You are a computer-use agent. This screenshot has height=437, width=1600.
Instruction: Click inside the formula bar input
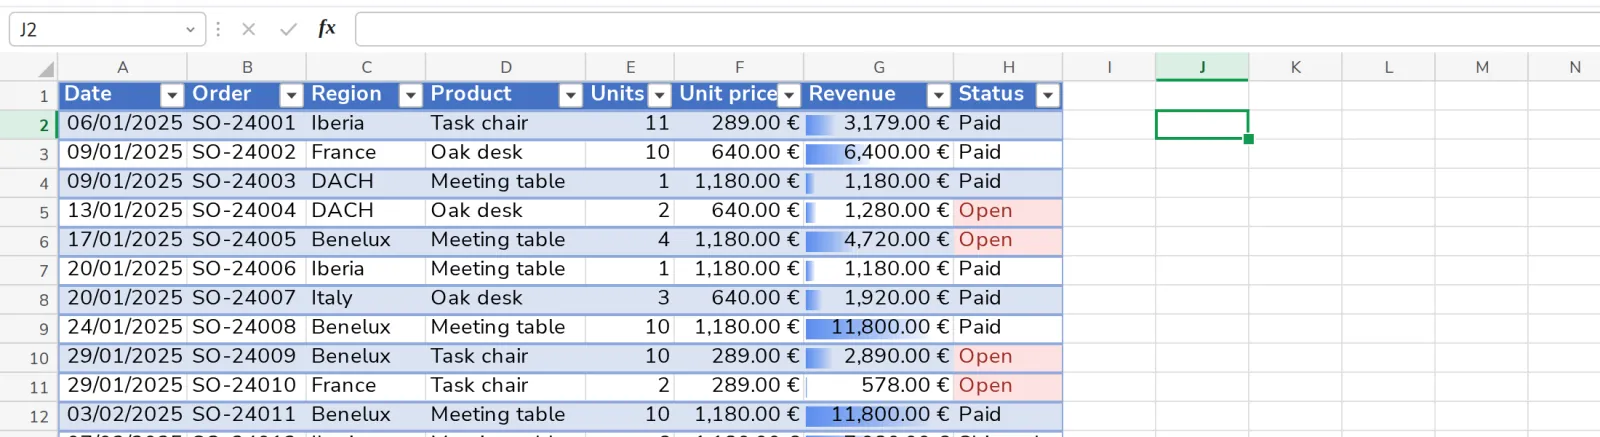click(x=977, y=29)
